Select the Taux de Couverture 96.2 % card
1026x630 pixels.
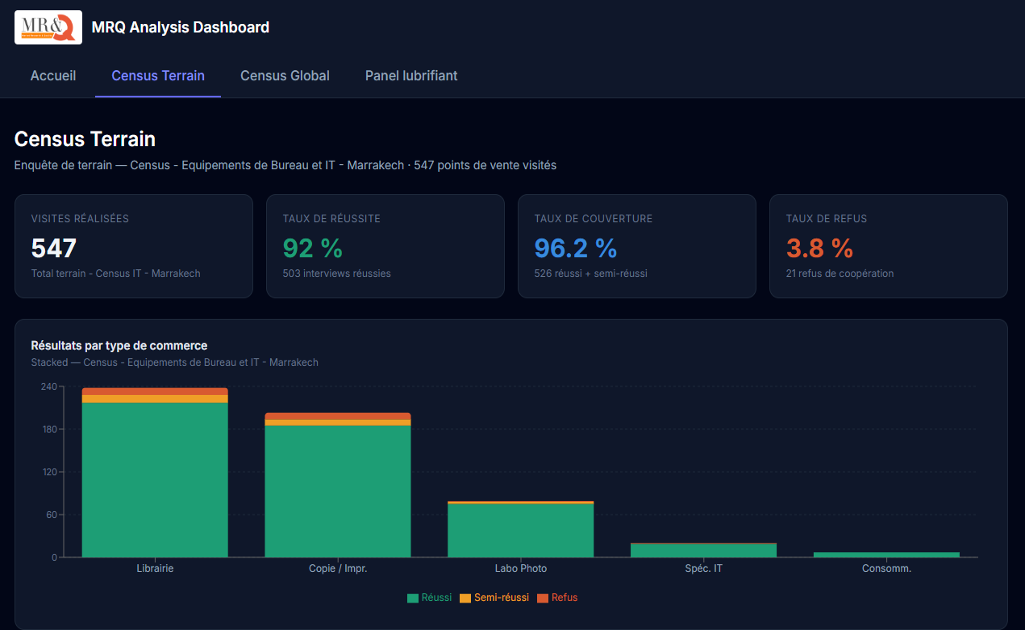(x=636, y=246)
